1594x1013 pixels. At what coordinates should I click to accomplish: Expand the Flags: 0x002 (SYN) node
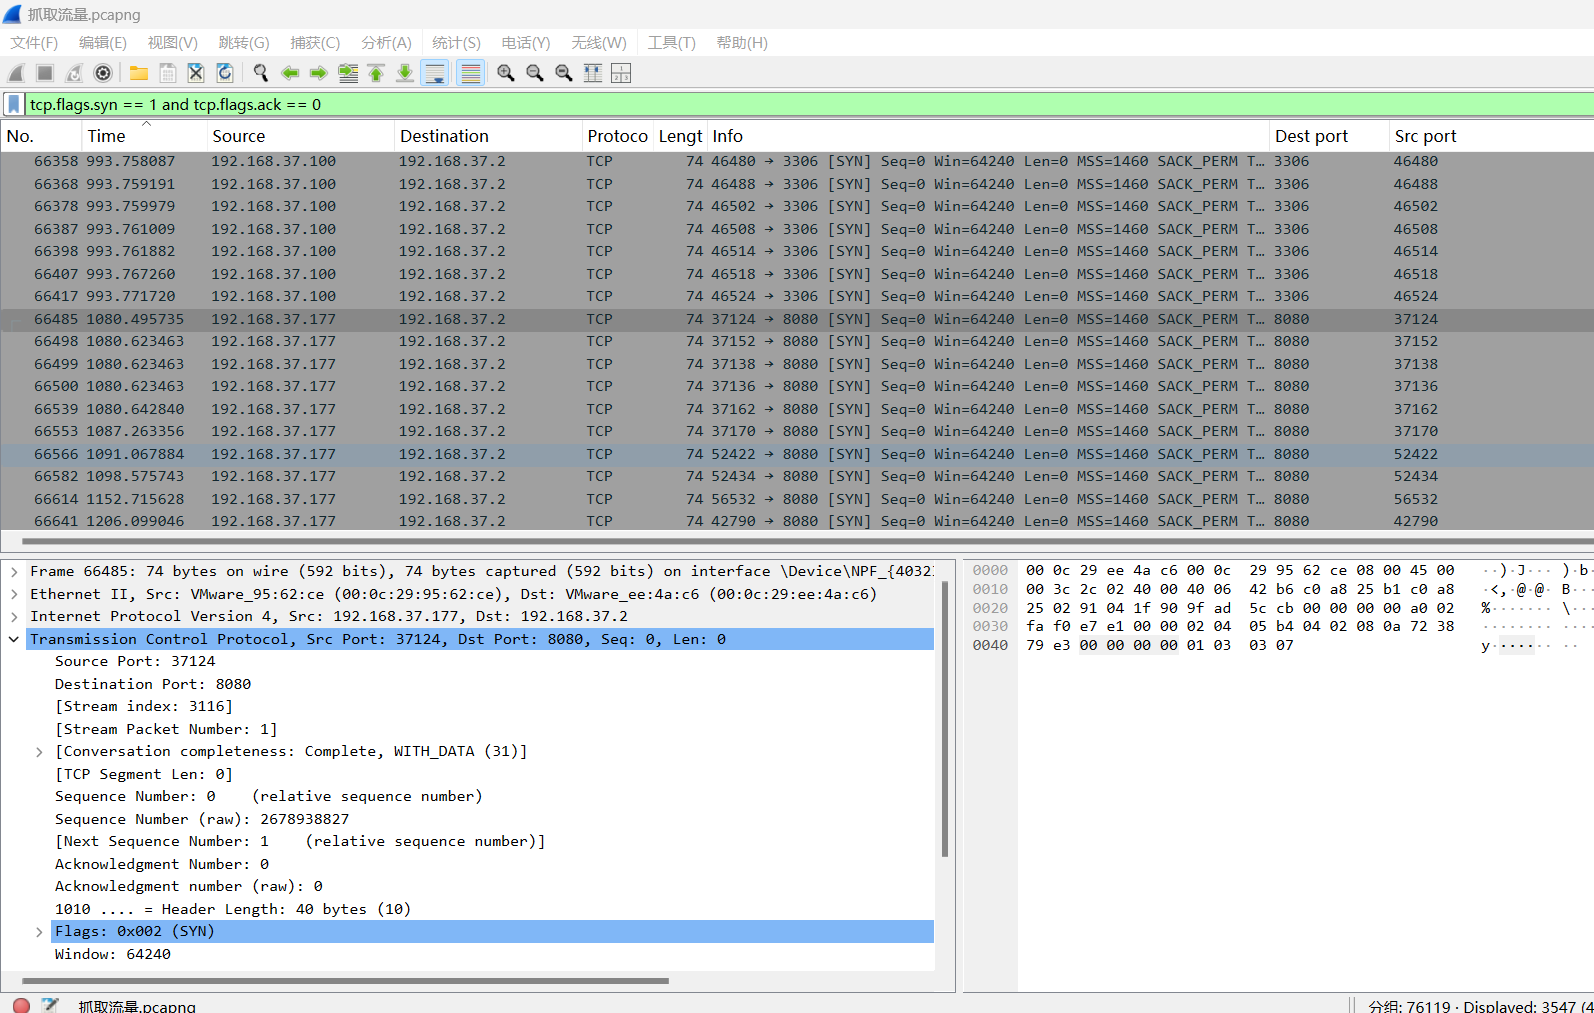tap(39, 932)
